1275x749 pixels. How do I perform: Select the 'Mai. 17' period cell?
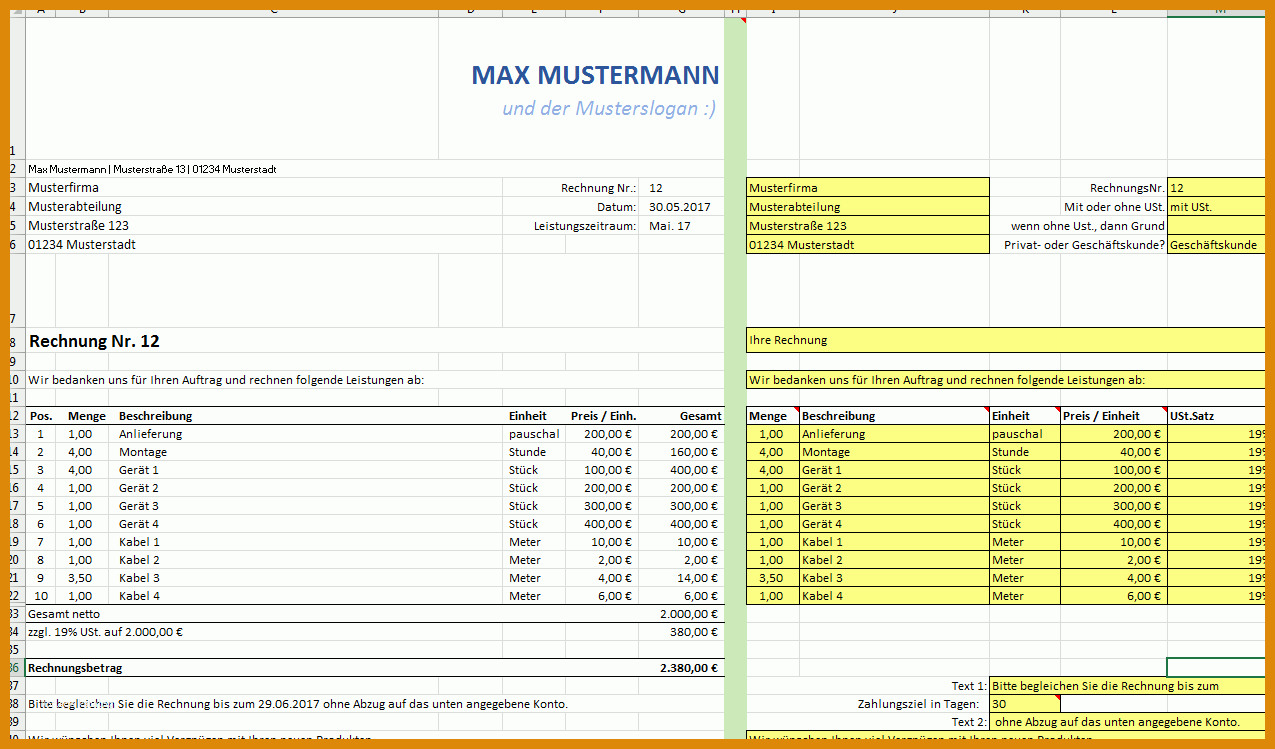pos(669,226)
